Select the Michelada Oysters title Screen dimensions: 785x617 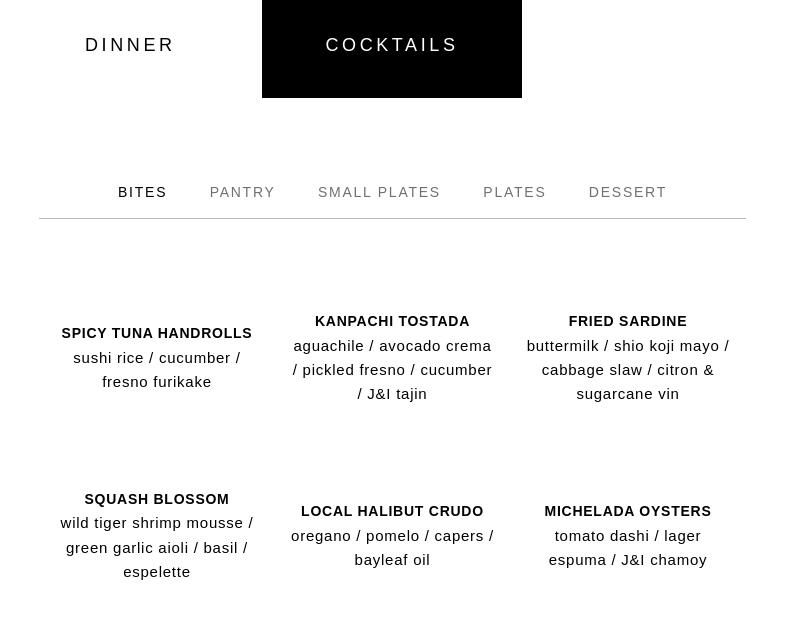point(628,511)
